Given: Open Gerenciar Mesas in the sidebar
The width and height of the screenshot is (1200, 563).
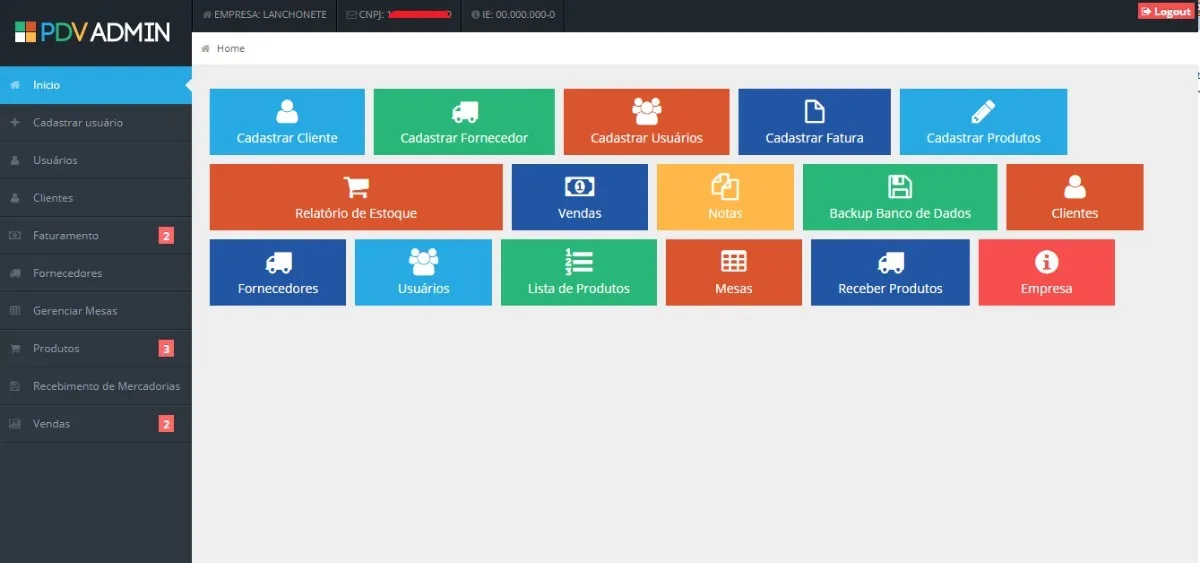Looking at the screenshot, I should (x=96, y=311).
